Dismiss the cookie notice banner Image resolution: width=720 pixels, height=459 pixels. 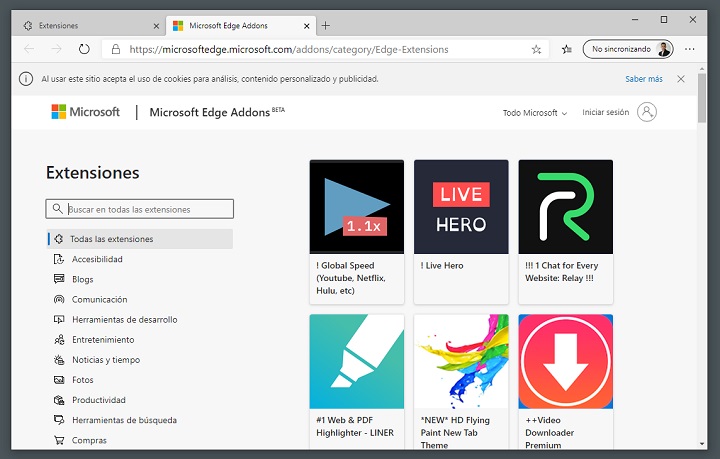pyautogui.click(x=681, y=79)
